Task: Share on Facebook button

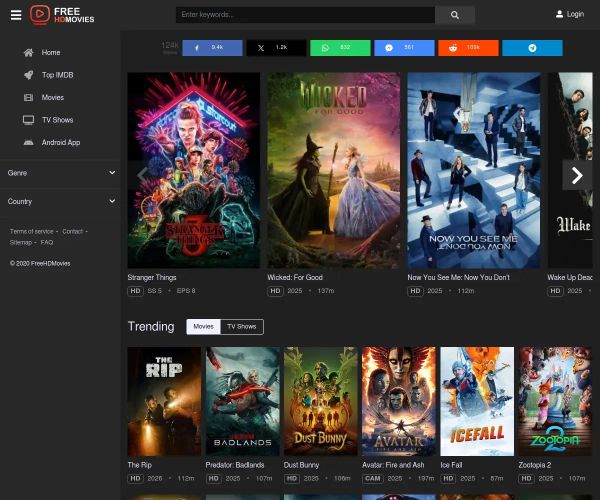Action: 212,48
